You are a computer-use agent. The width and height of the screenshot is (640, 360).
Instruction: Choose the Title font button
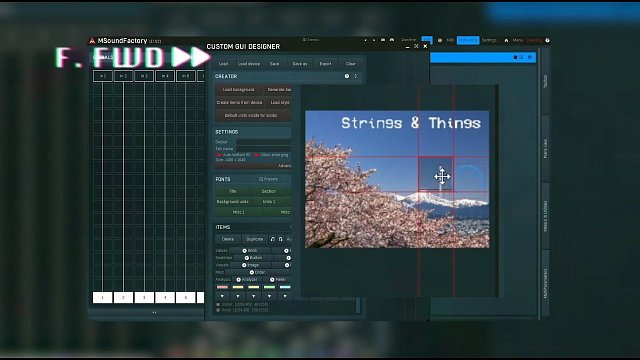[233, 191]
